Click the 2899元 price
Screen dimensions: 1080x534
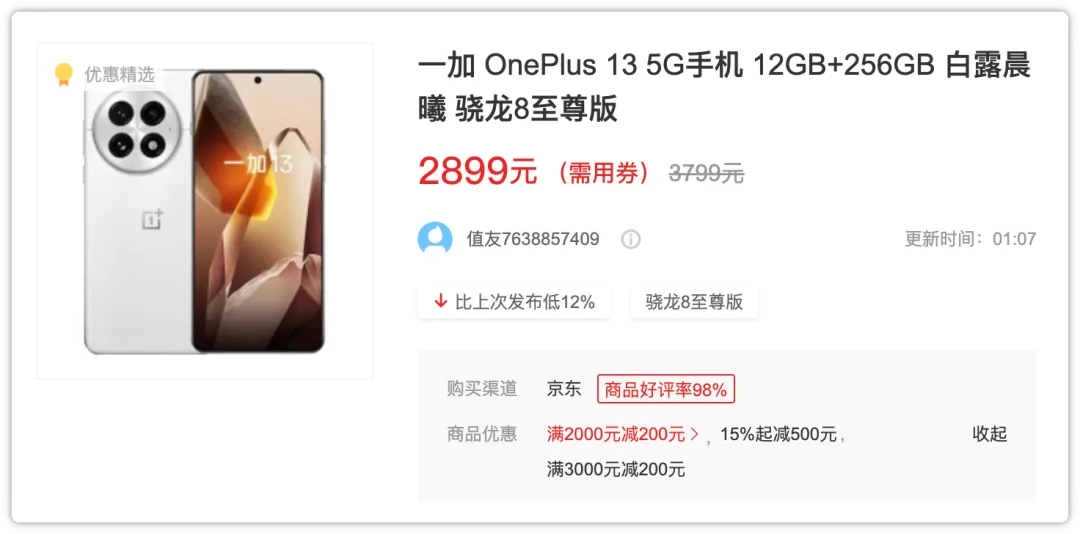[477, 171]
